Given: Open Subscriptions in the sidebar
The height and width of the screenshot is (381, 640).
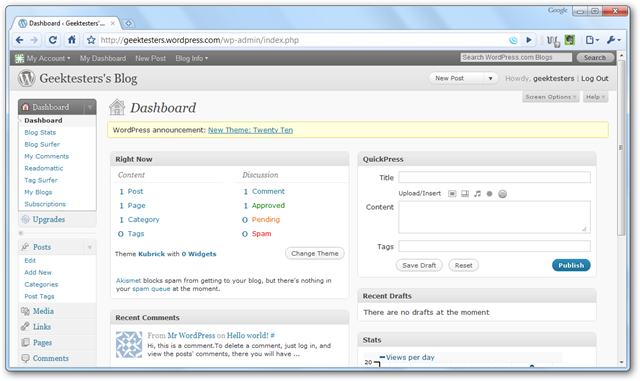Looking at the screenshot, I should pyautogui.click(x=45, y=204).
